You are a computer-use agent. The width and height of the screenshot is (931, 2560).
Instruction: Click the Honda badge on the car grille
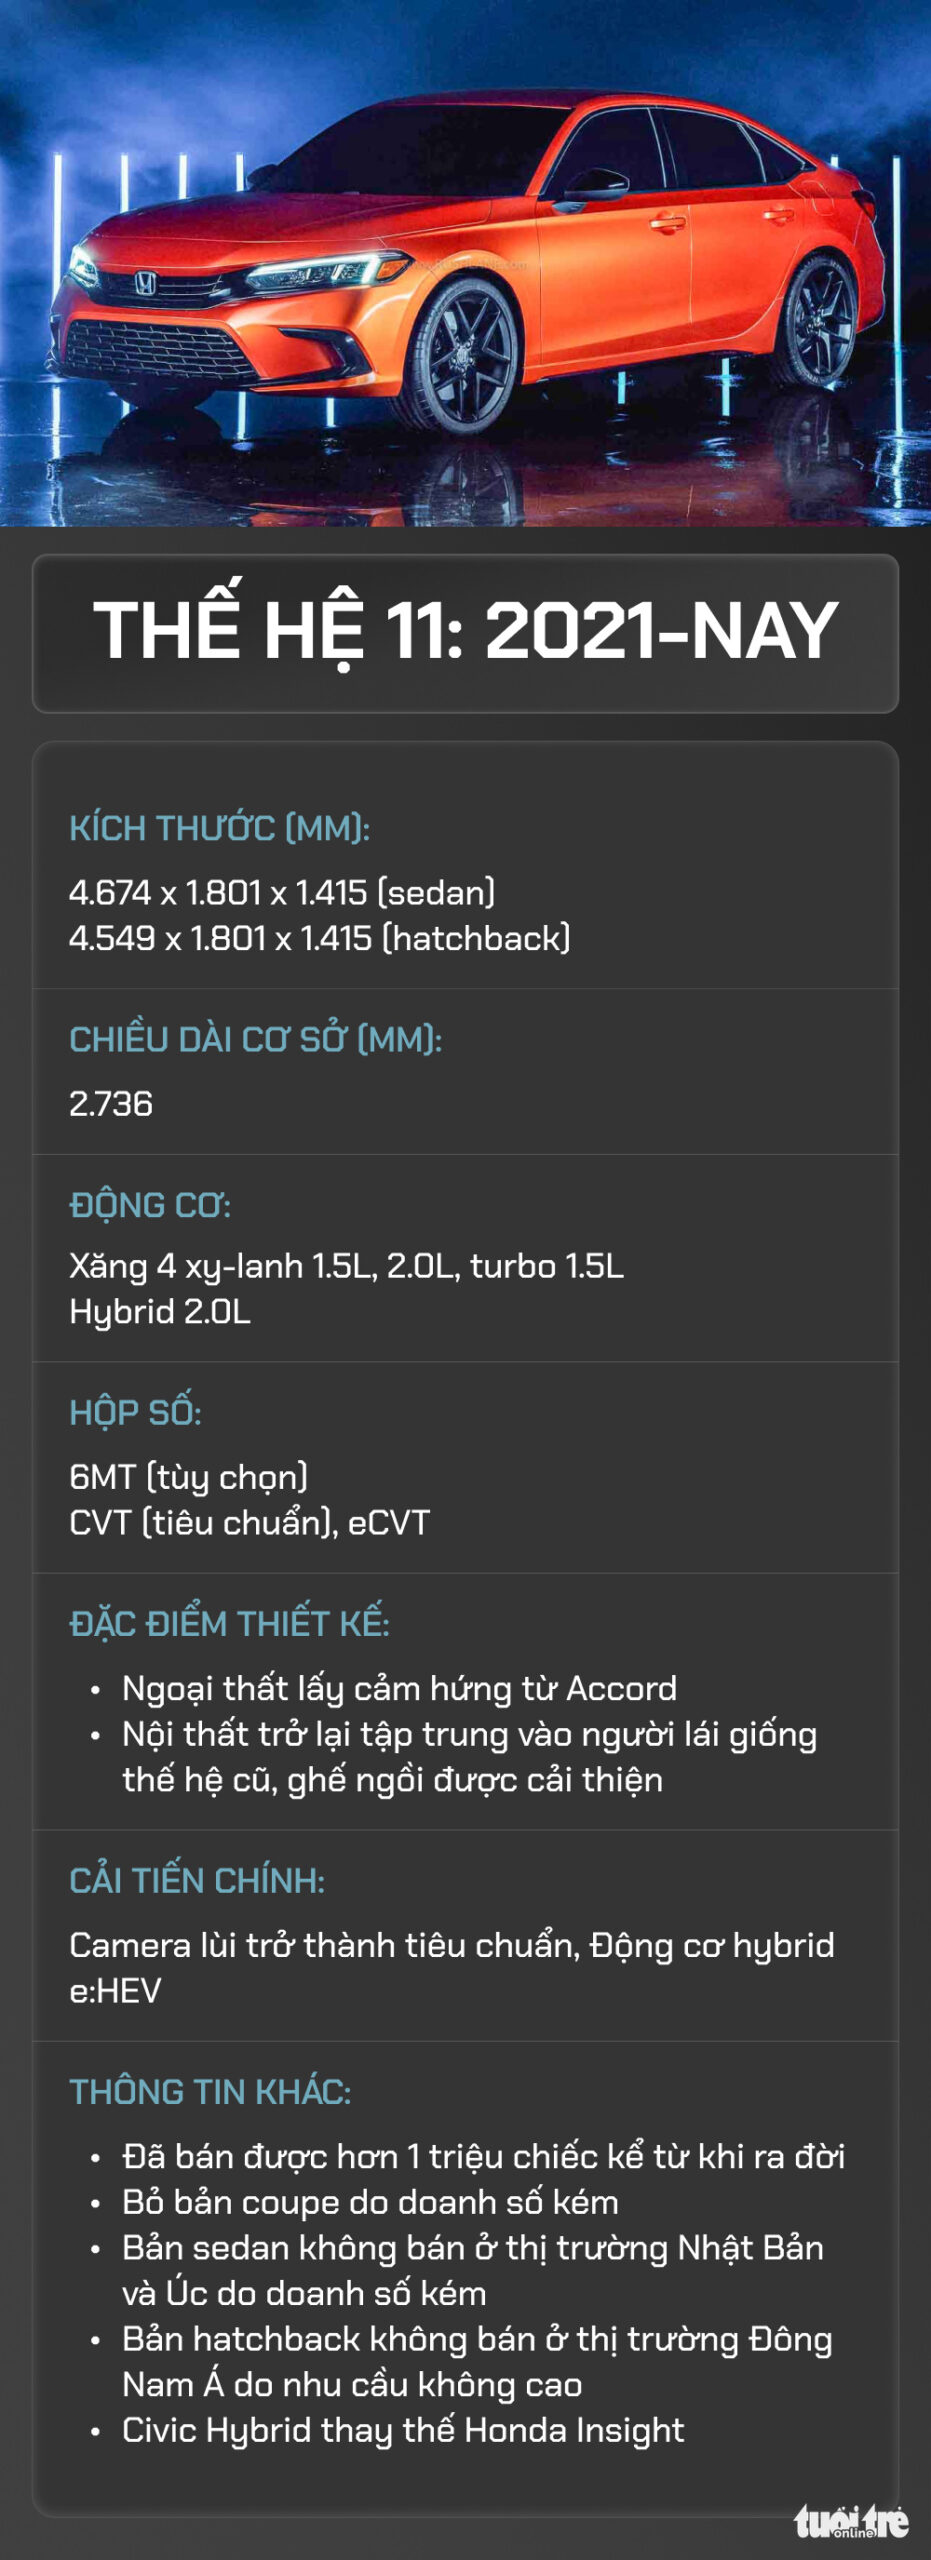coord(146,285)
